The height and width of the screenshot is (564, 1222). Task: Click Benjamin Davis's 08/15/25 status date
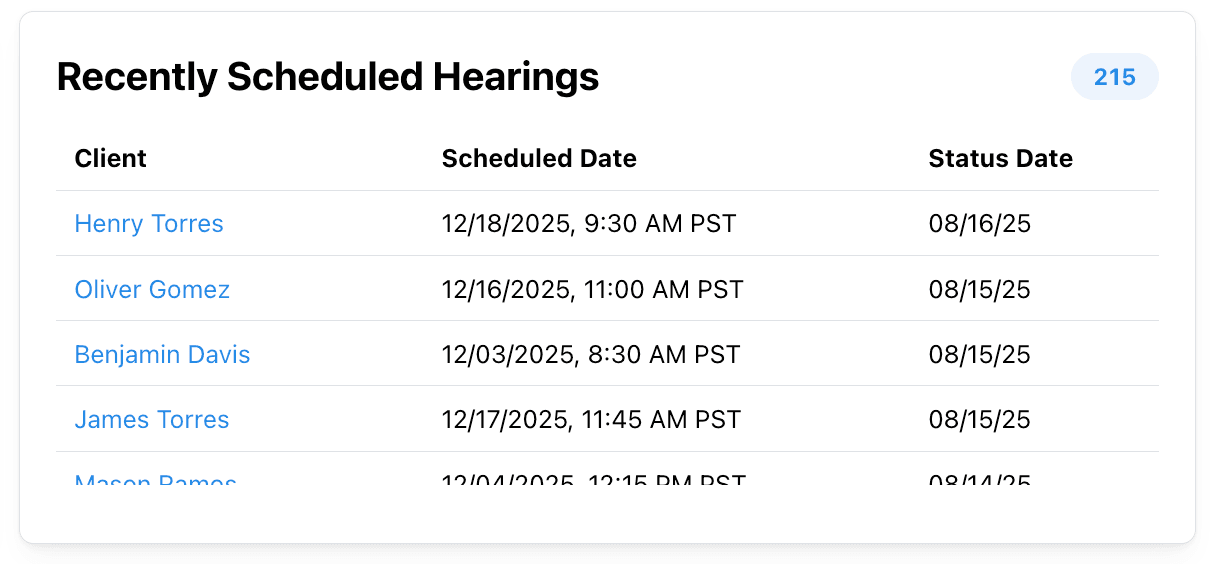pos(979,354)
